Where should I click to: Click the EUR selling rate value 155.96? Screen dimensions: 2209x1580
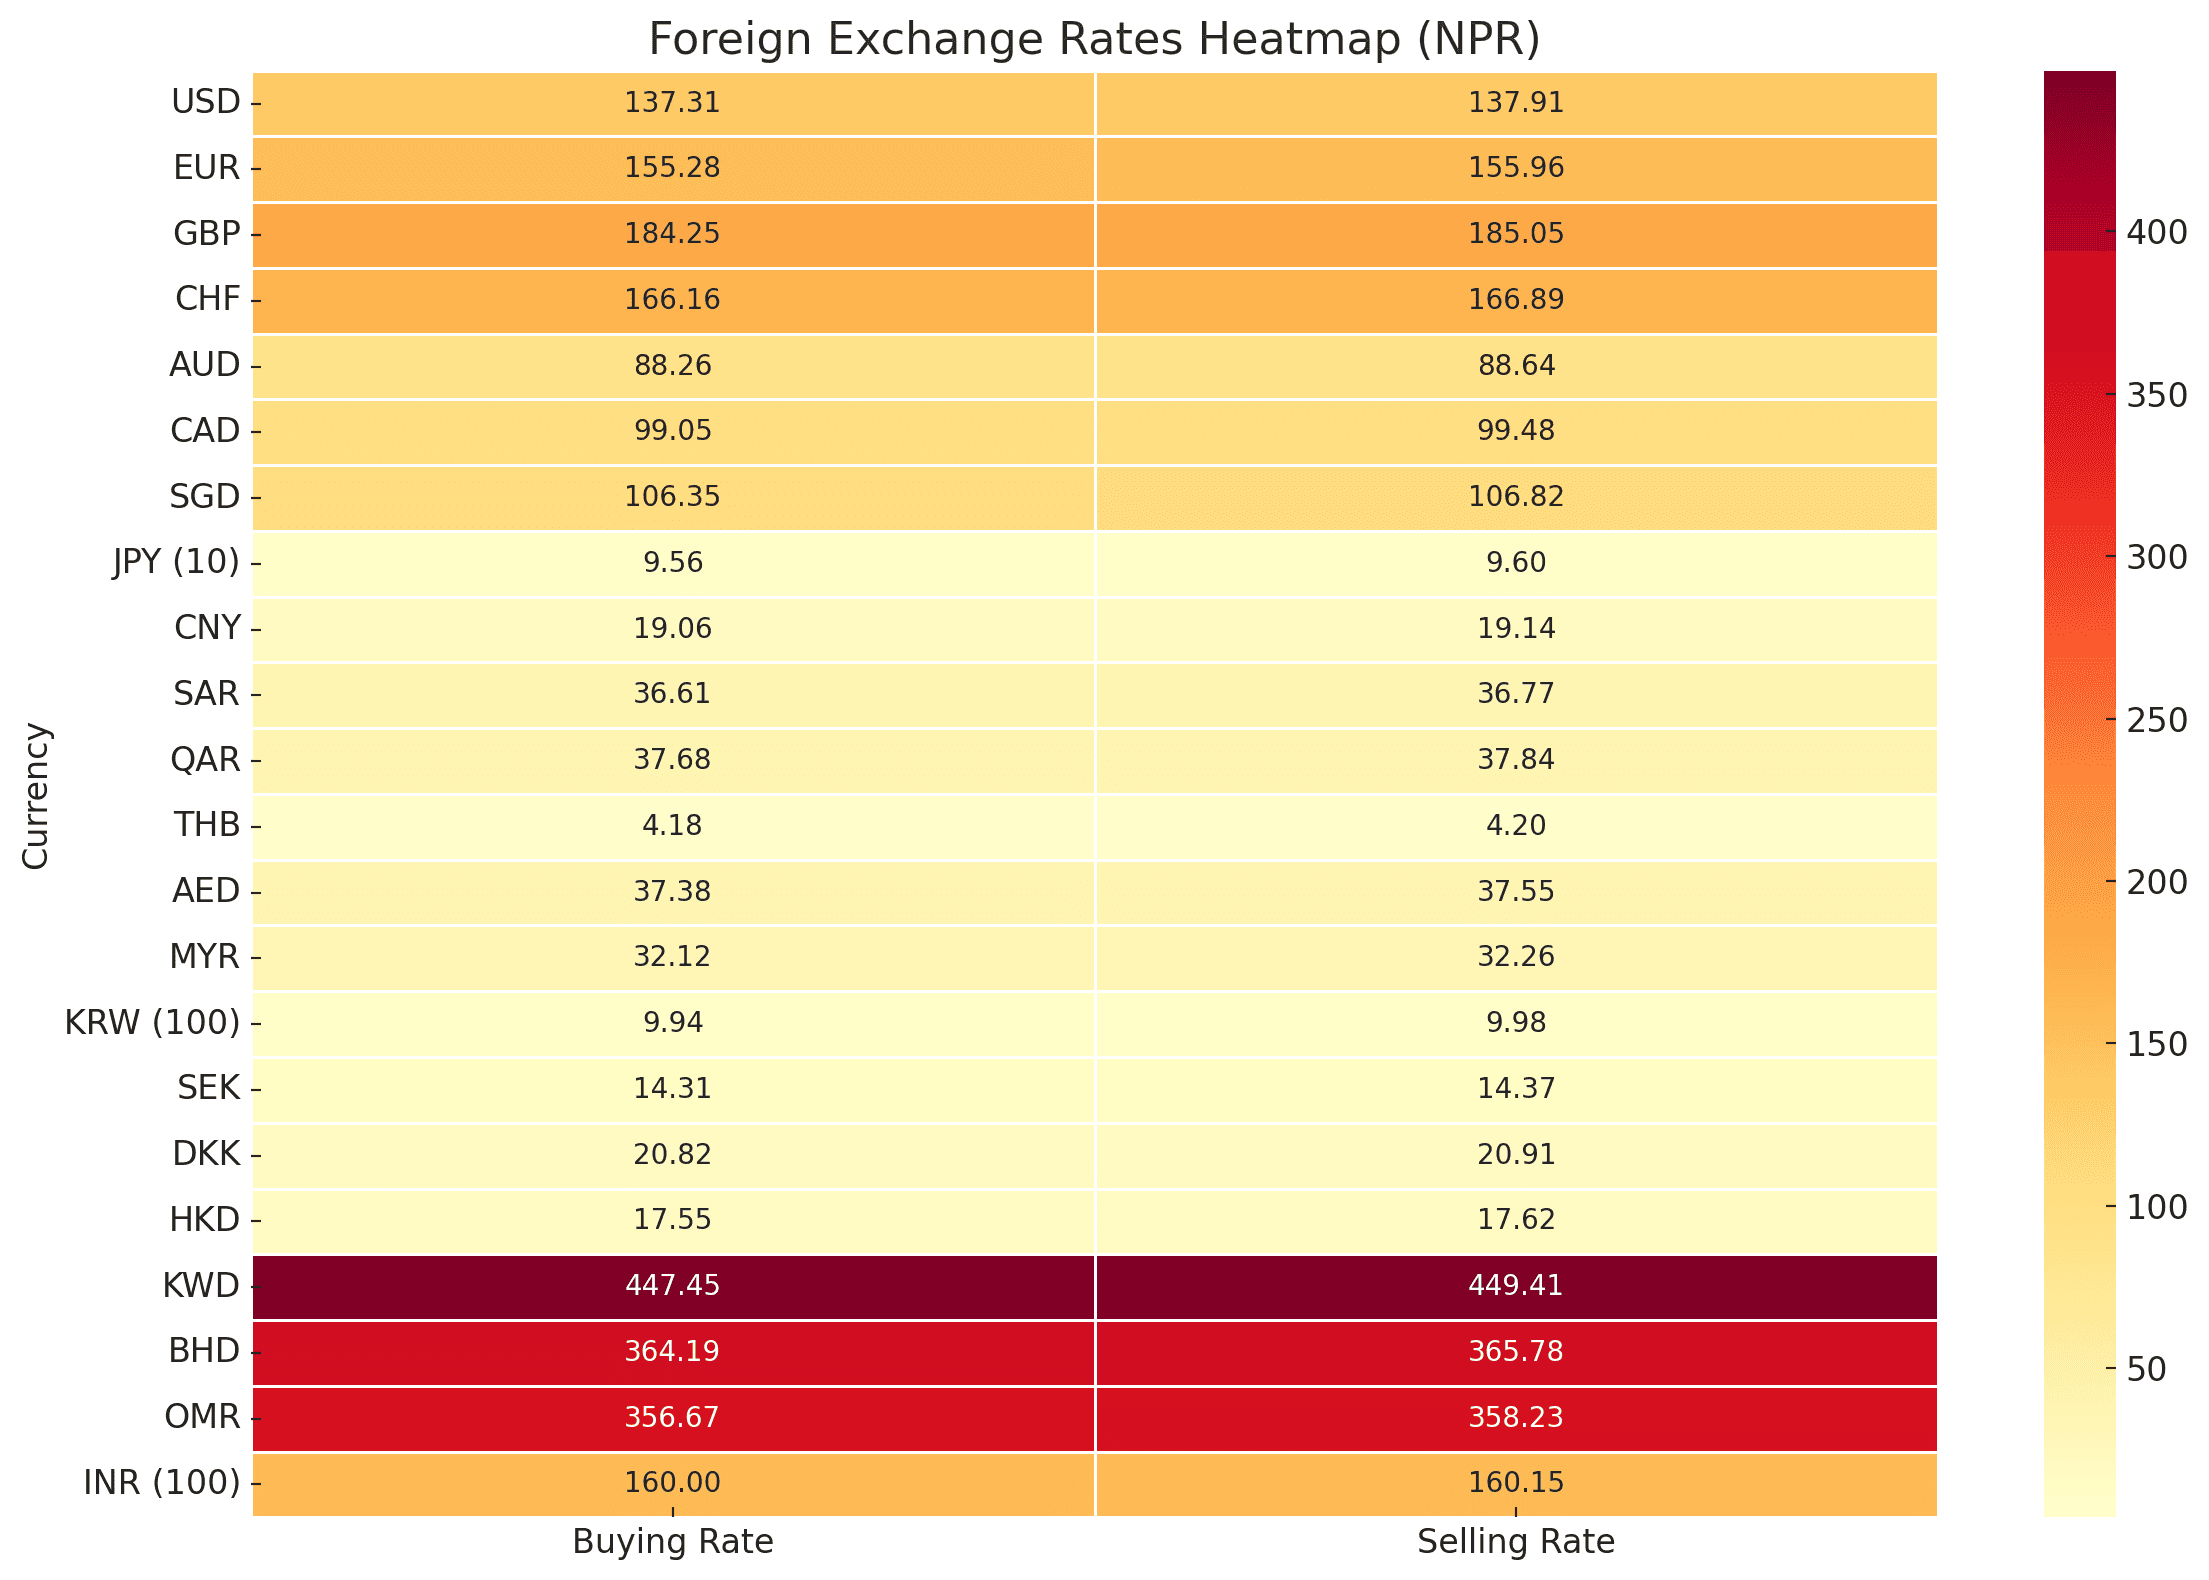(1515, 168)
